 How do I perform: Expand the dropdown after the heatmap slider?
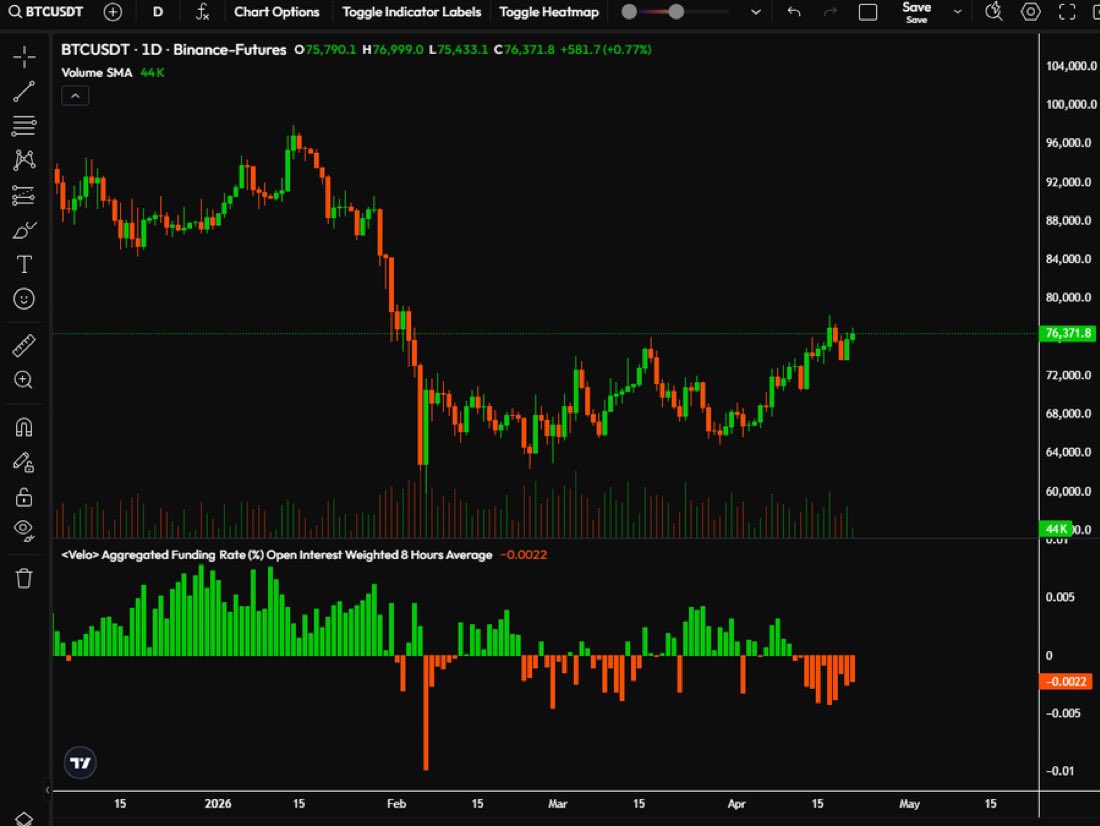pos(756,12)
